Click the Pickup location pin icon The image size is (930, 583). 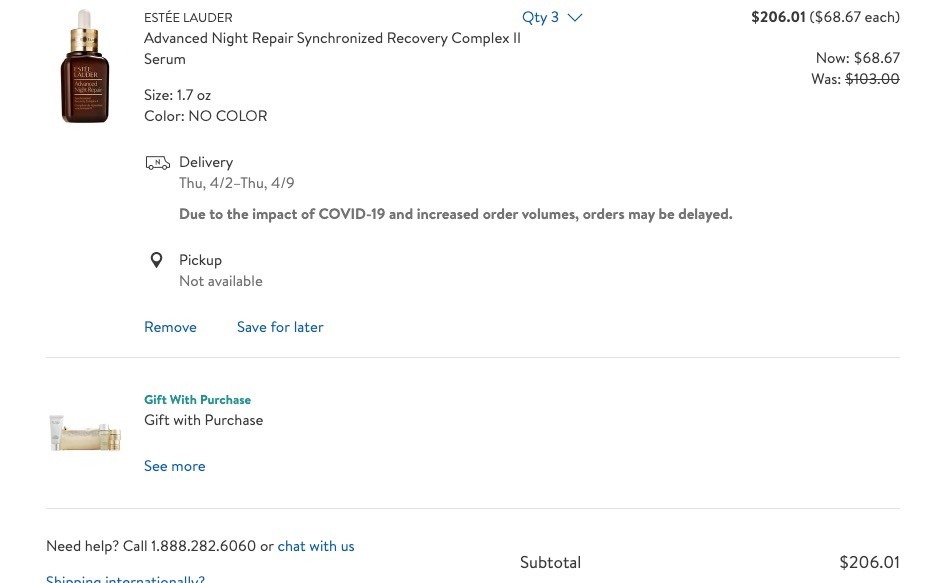pos(156,260)
